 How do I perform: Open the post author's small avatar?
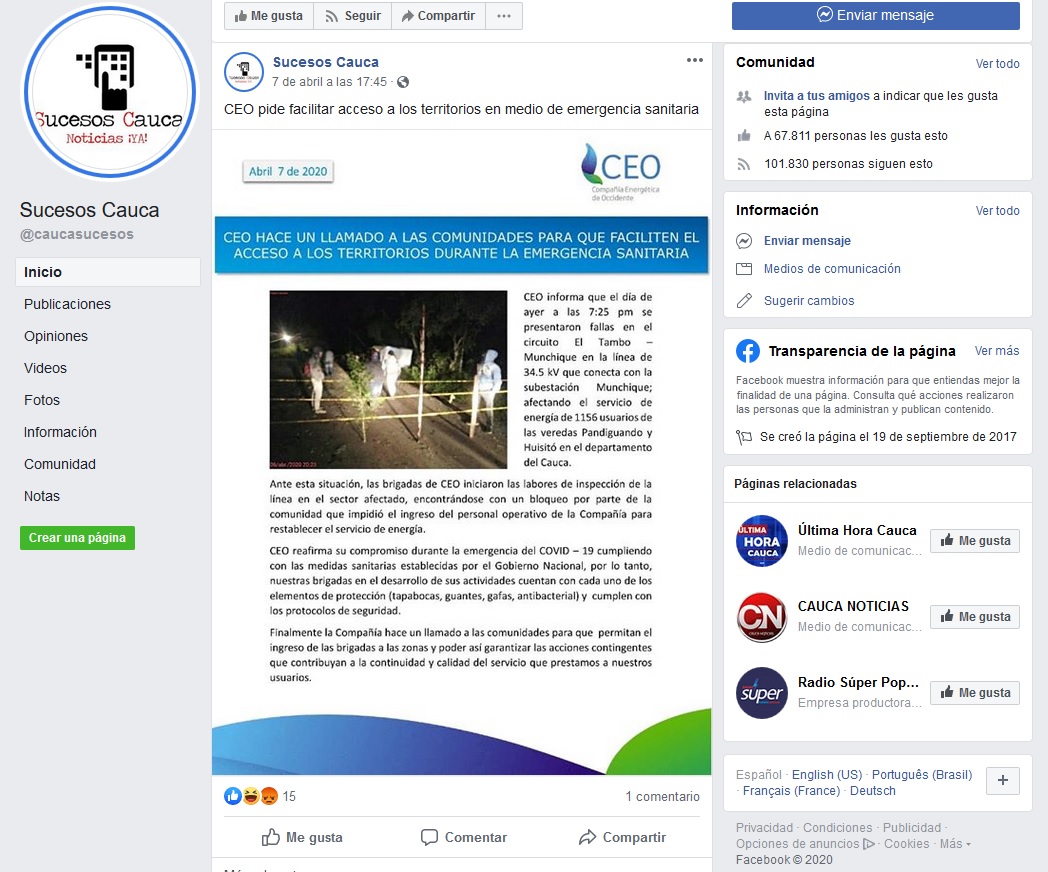pyautogui.click(x=243, y=71)
